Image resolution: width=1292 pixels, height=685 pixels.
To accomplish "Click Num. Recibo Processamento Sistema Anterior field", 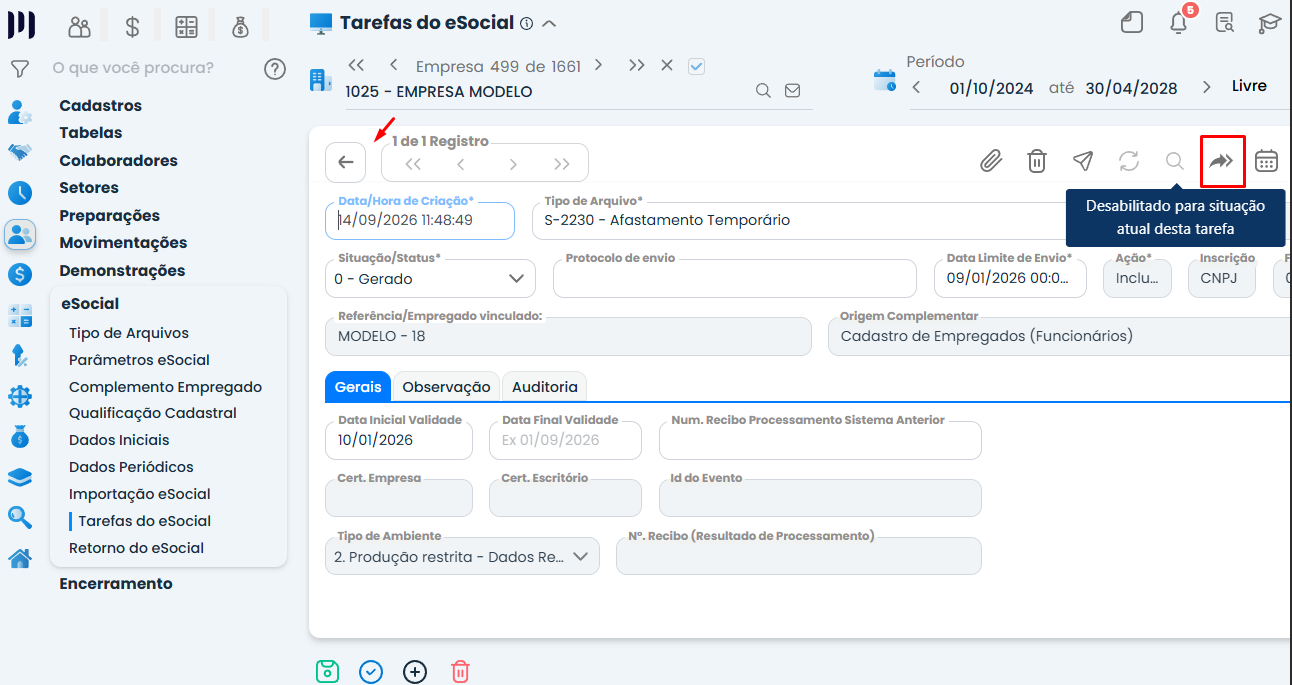I will click(x=820, y=440).
